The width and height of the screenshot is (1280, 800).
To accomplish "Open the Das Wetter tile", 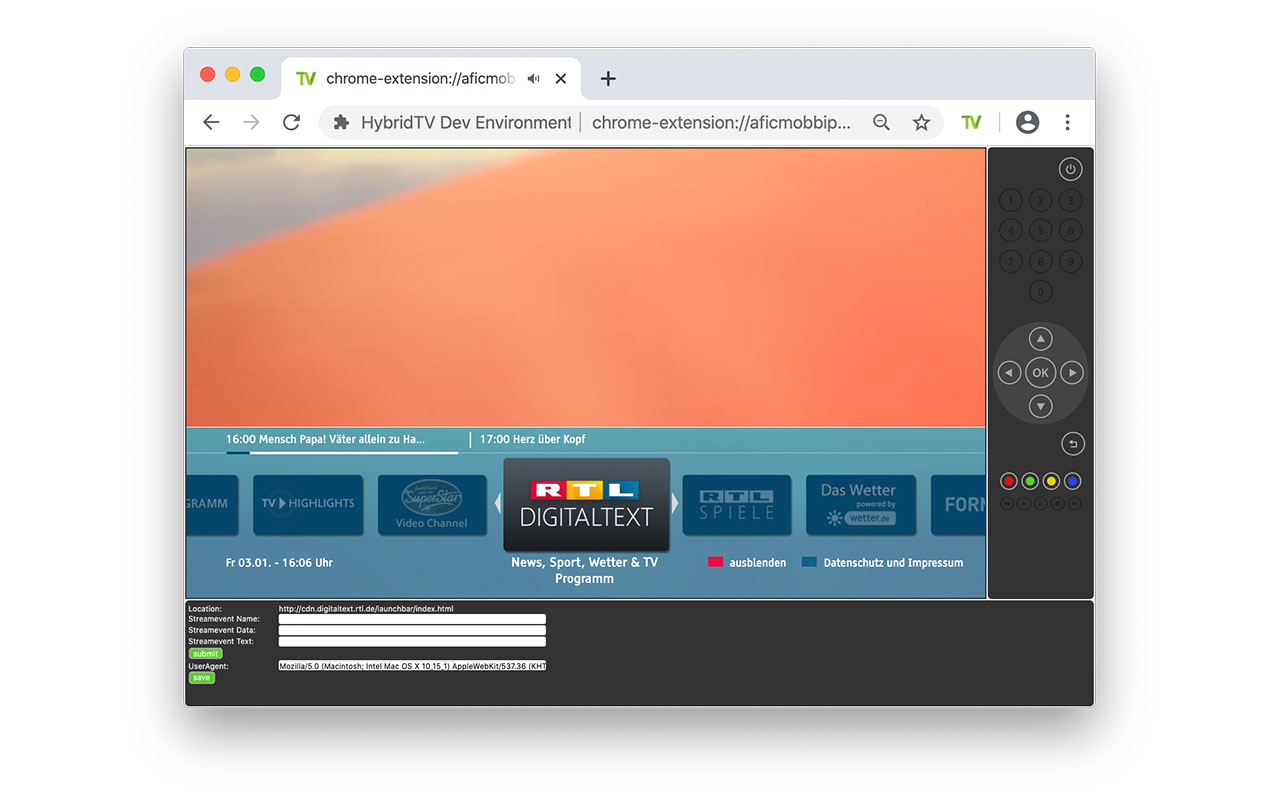I will pos(861,505).
